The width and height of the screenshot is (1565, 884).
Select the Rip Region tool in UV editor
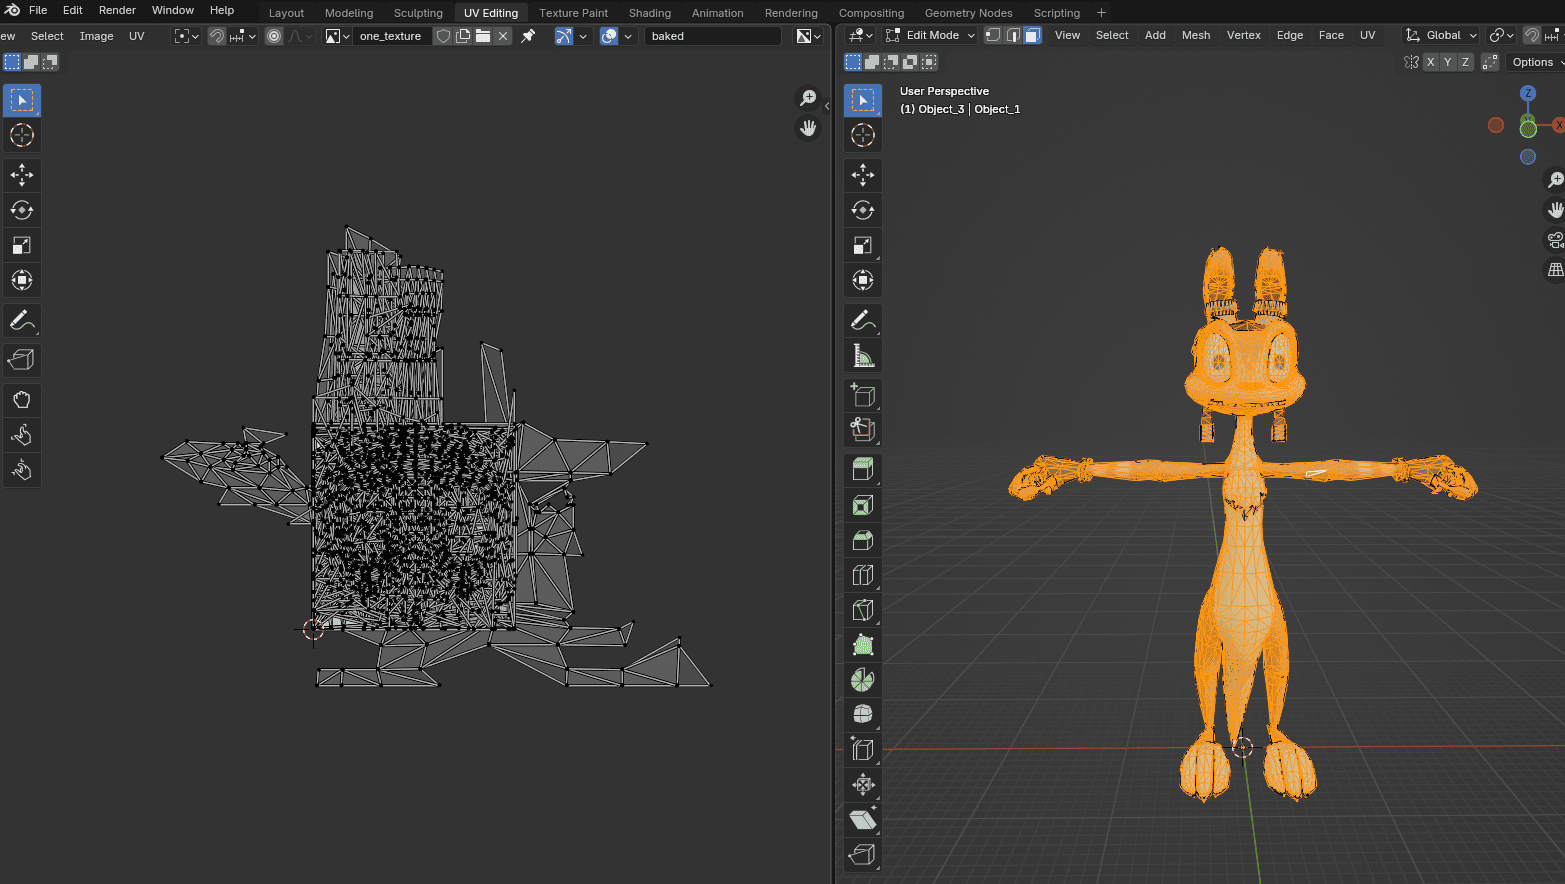[22, 360]
